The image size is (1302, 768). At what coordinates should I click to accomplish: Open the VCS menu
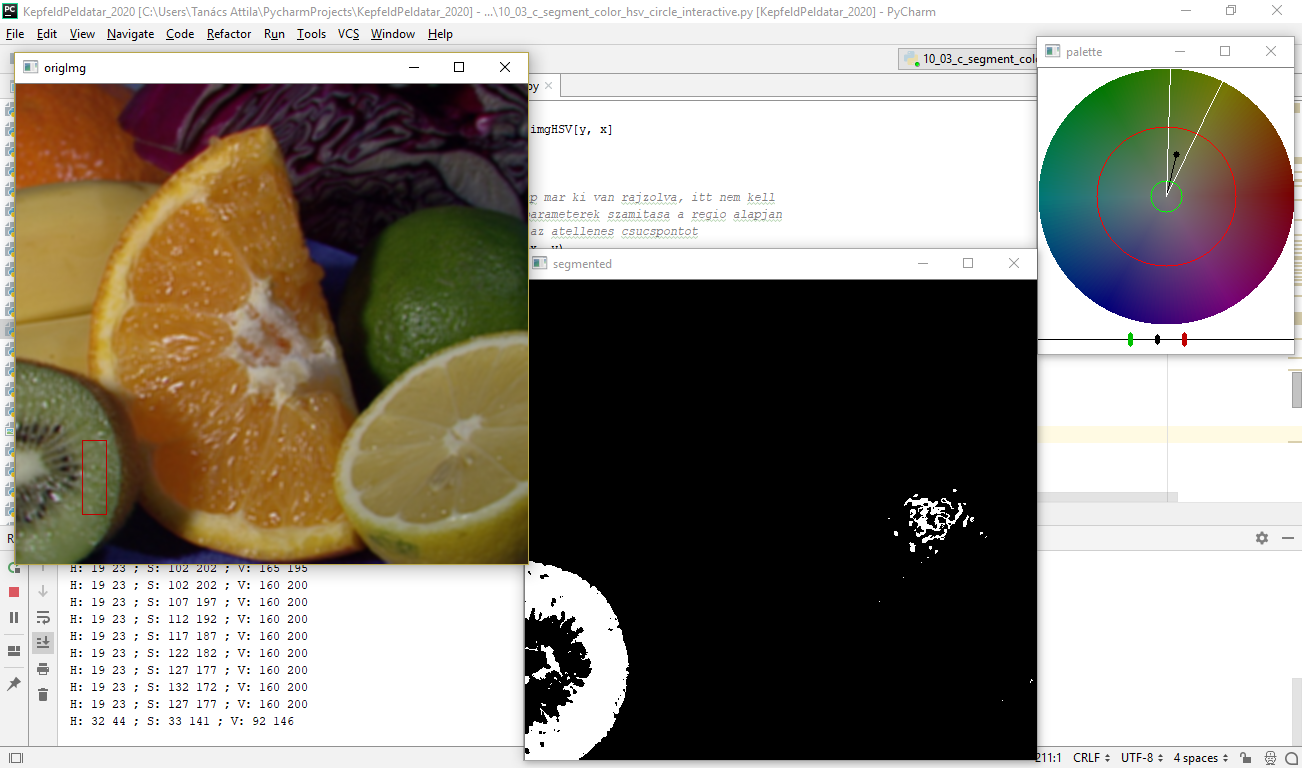pyautogui.click(x=348, y=33)
